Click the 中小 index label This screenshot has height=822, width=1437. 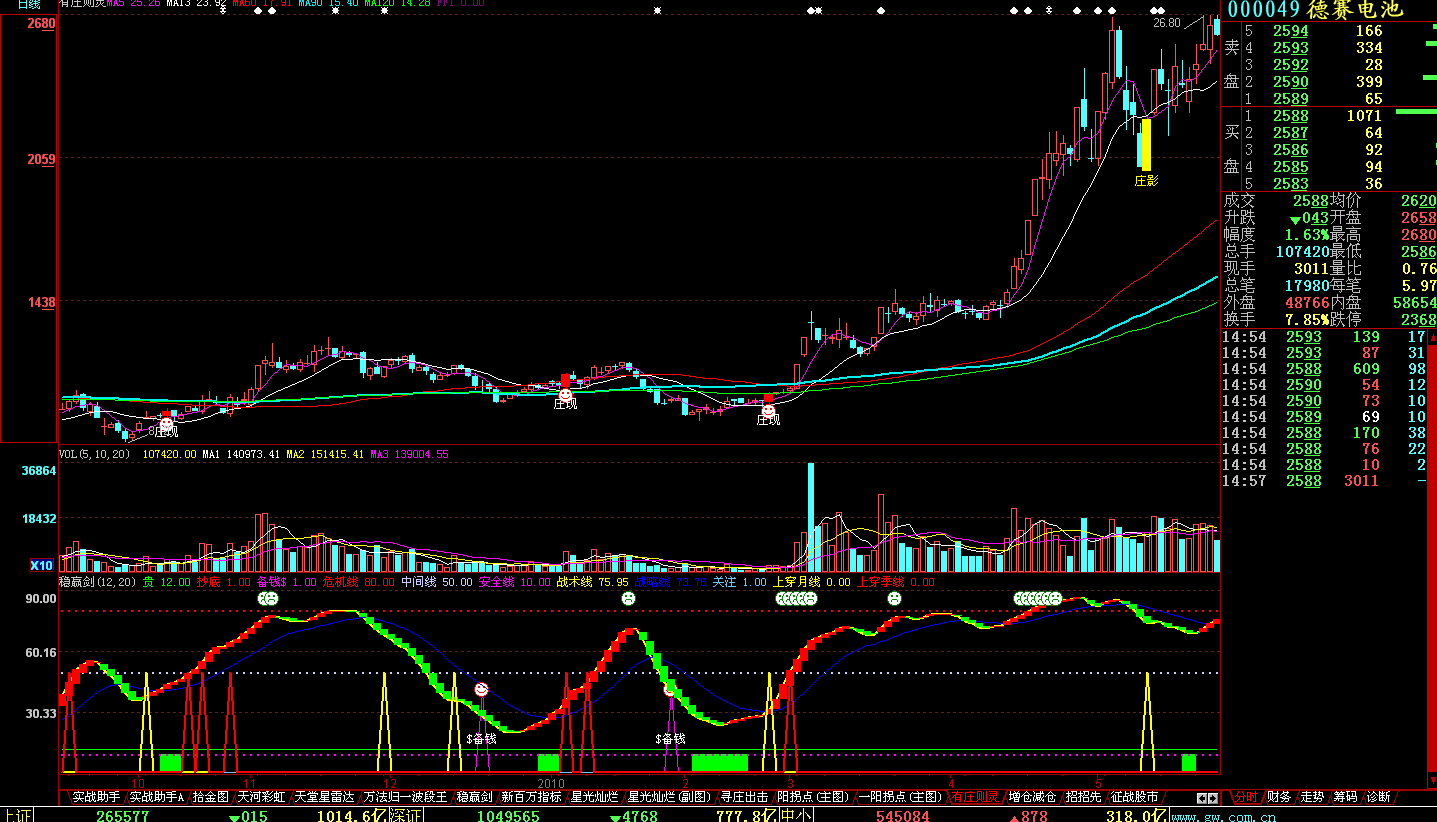795,815
